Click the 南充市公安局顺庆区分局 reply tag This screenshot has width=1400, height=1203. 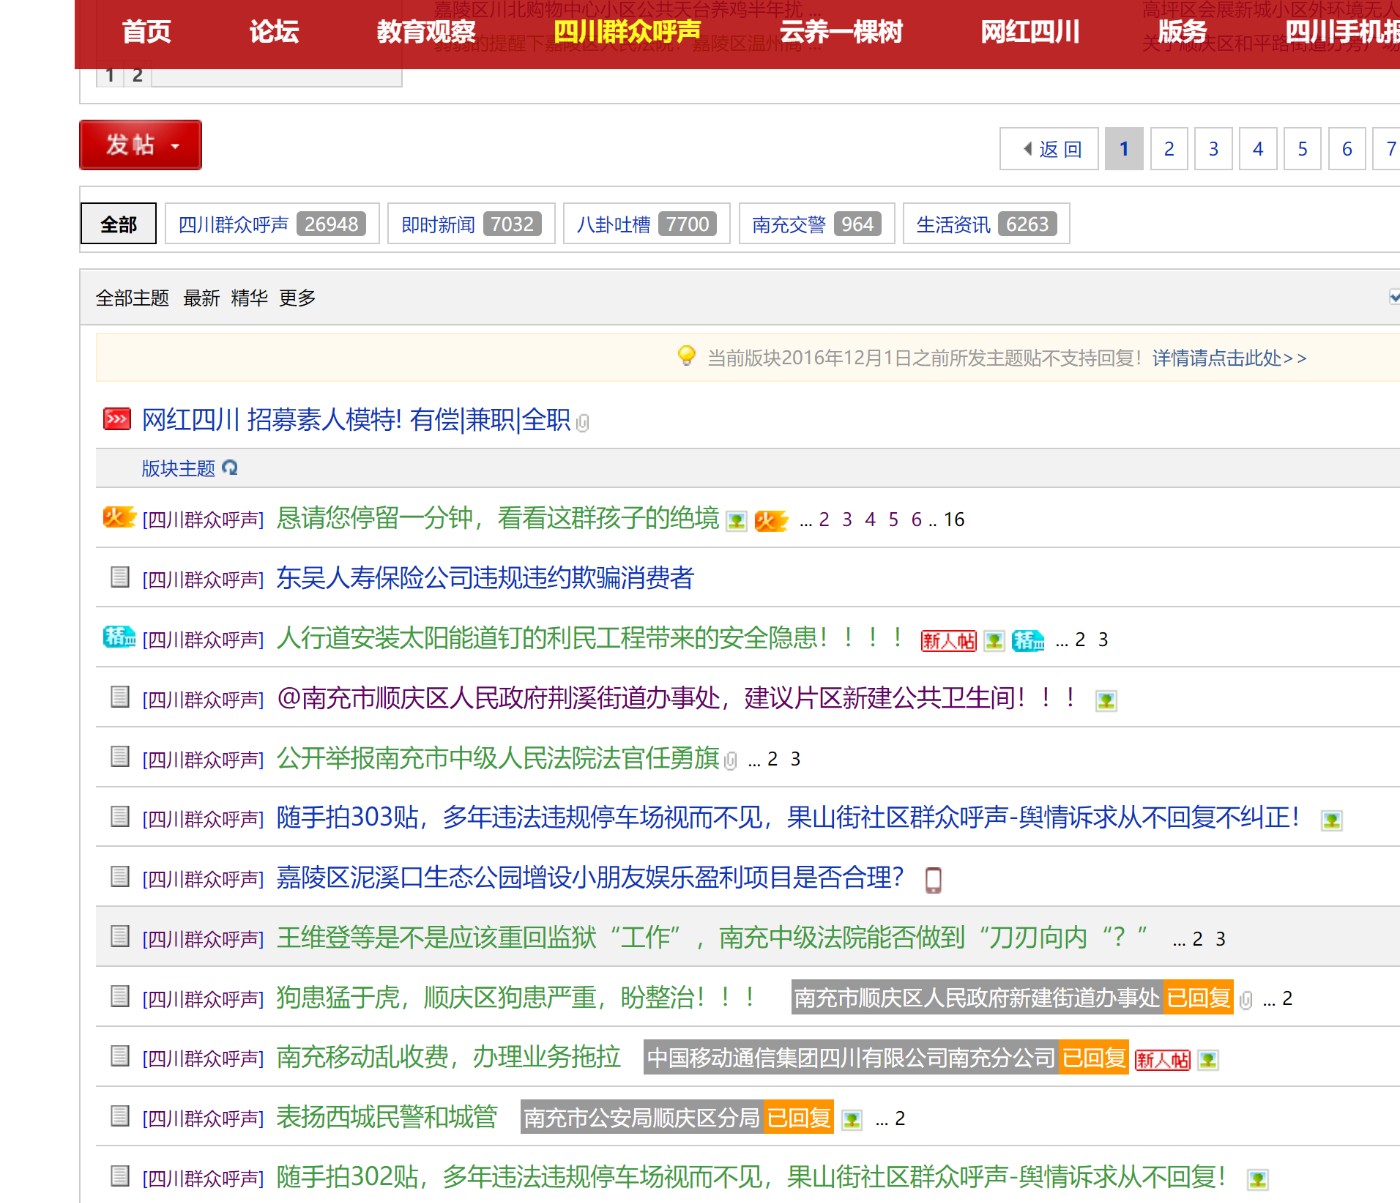(641, 1118)
